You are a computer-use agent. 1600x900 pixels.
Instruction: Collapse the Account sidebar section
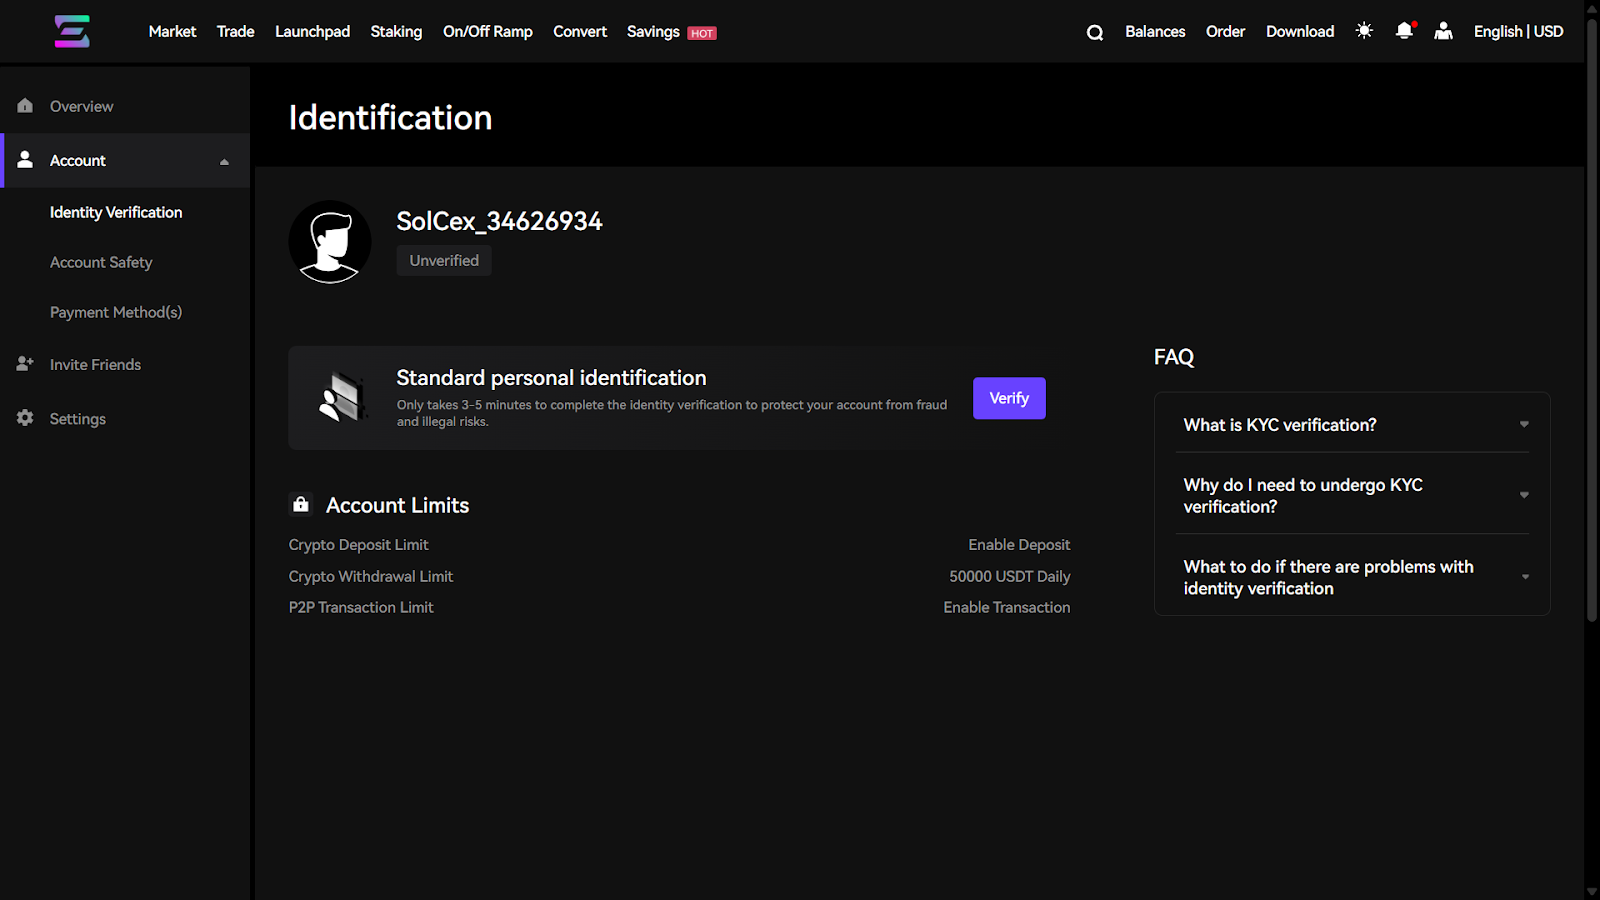point(224,161)
